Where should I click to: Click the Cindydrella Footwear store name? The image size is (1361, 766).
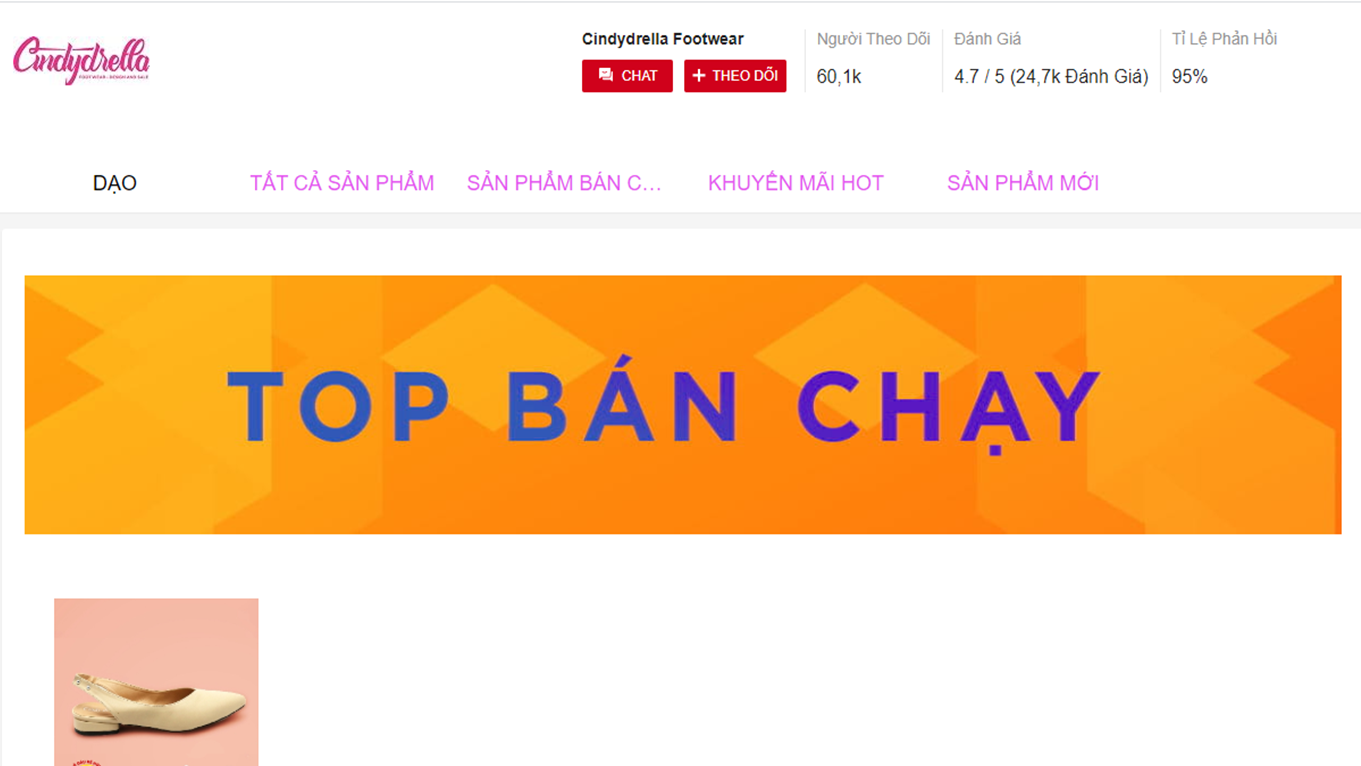(663, 39)
